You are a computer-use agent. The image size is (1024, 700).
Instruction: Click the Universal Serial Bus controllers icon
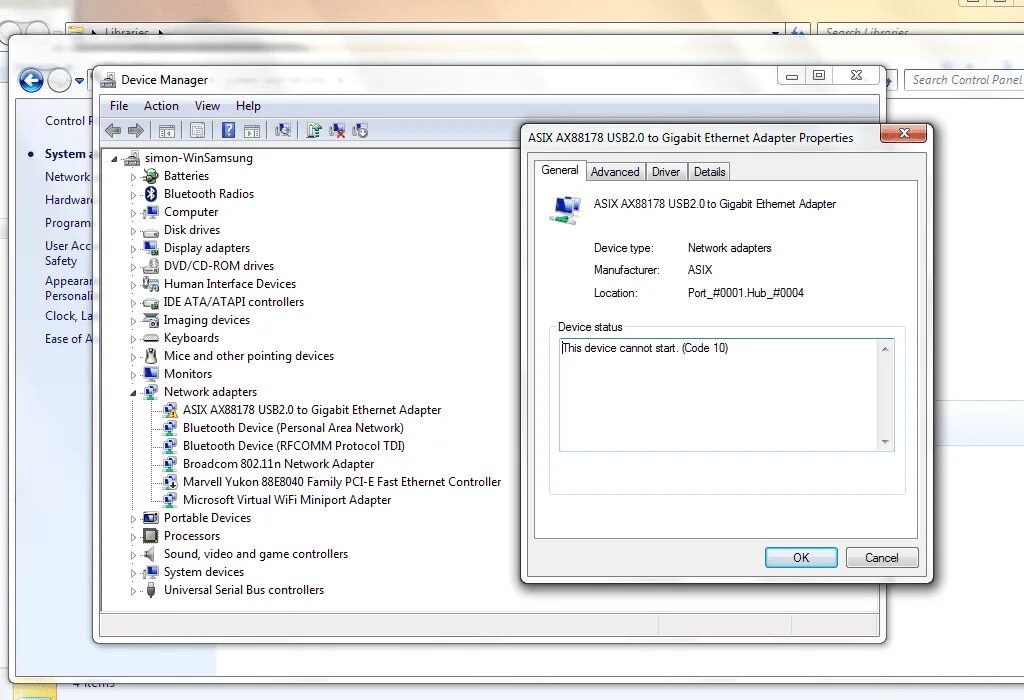[151, 590]
